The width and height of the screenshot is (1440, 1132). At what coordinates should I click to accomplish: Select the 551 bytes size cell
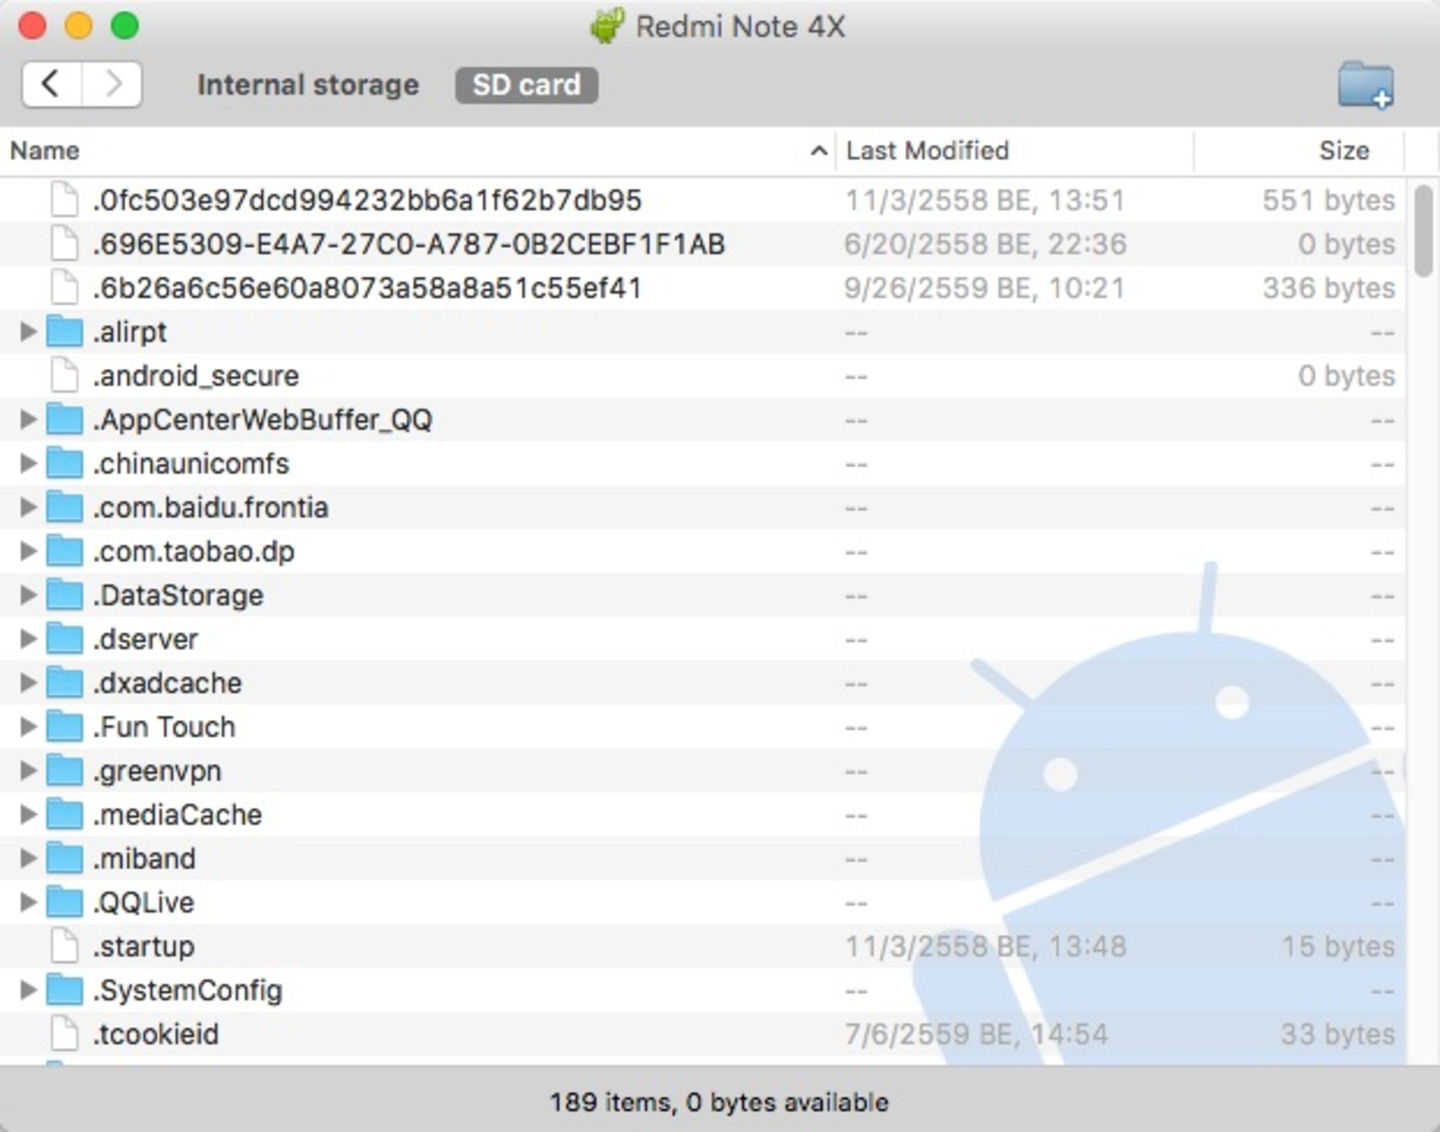pyautogui.click(x=1328, y=200)
